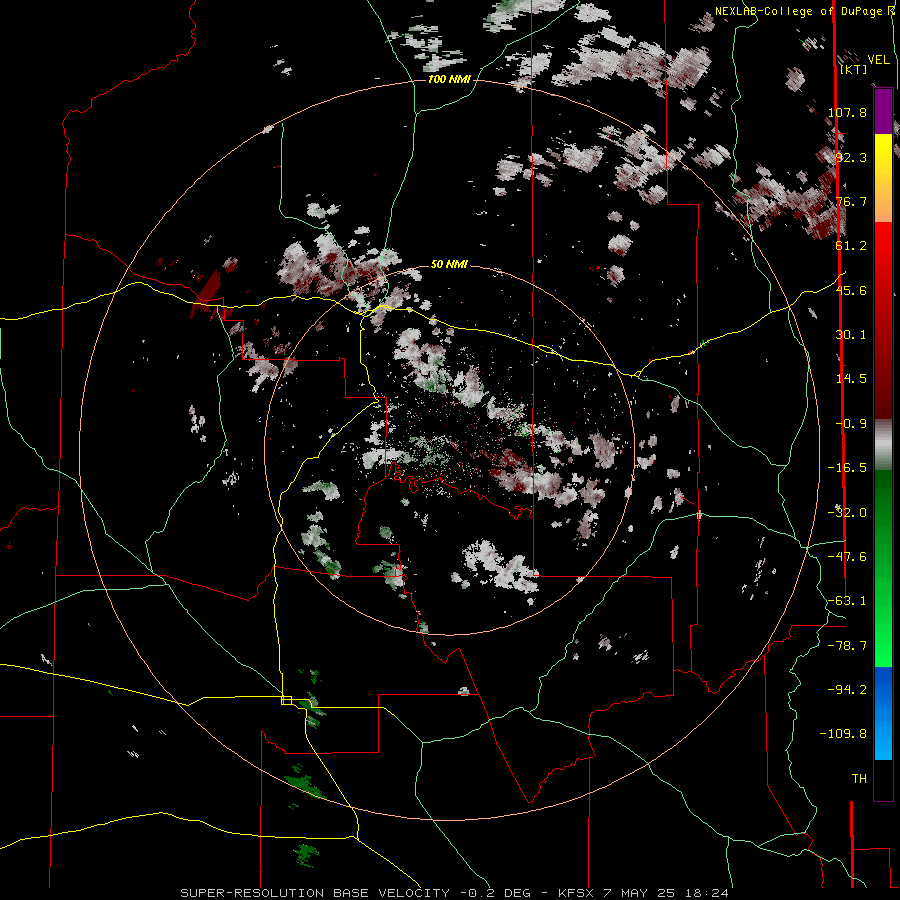Click the 30.1 legend value
Screen dimensions: 900x900
851,335
